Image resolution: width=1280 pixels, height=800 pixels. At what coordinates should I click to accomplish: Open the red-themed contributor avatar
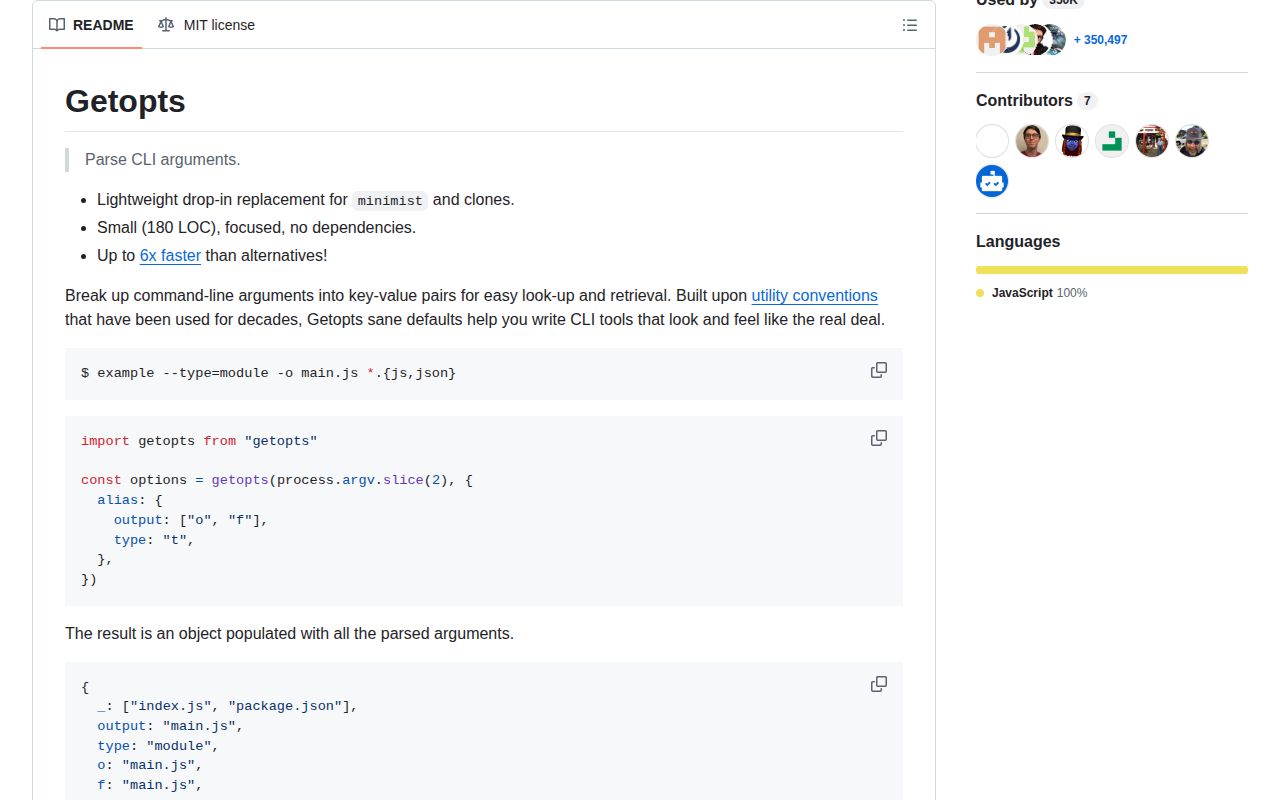point(1152,141)
